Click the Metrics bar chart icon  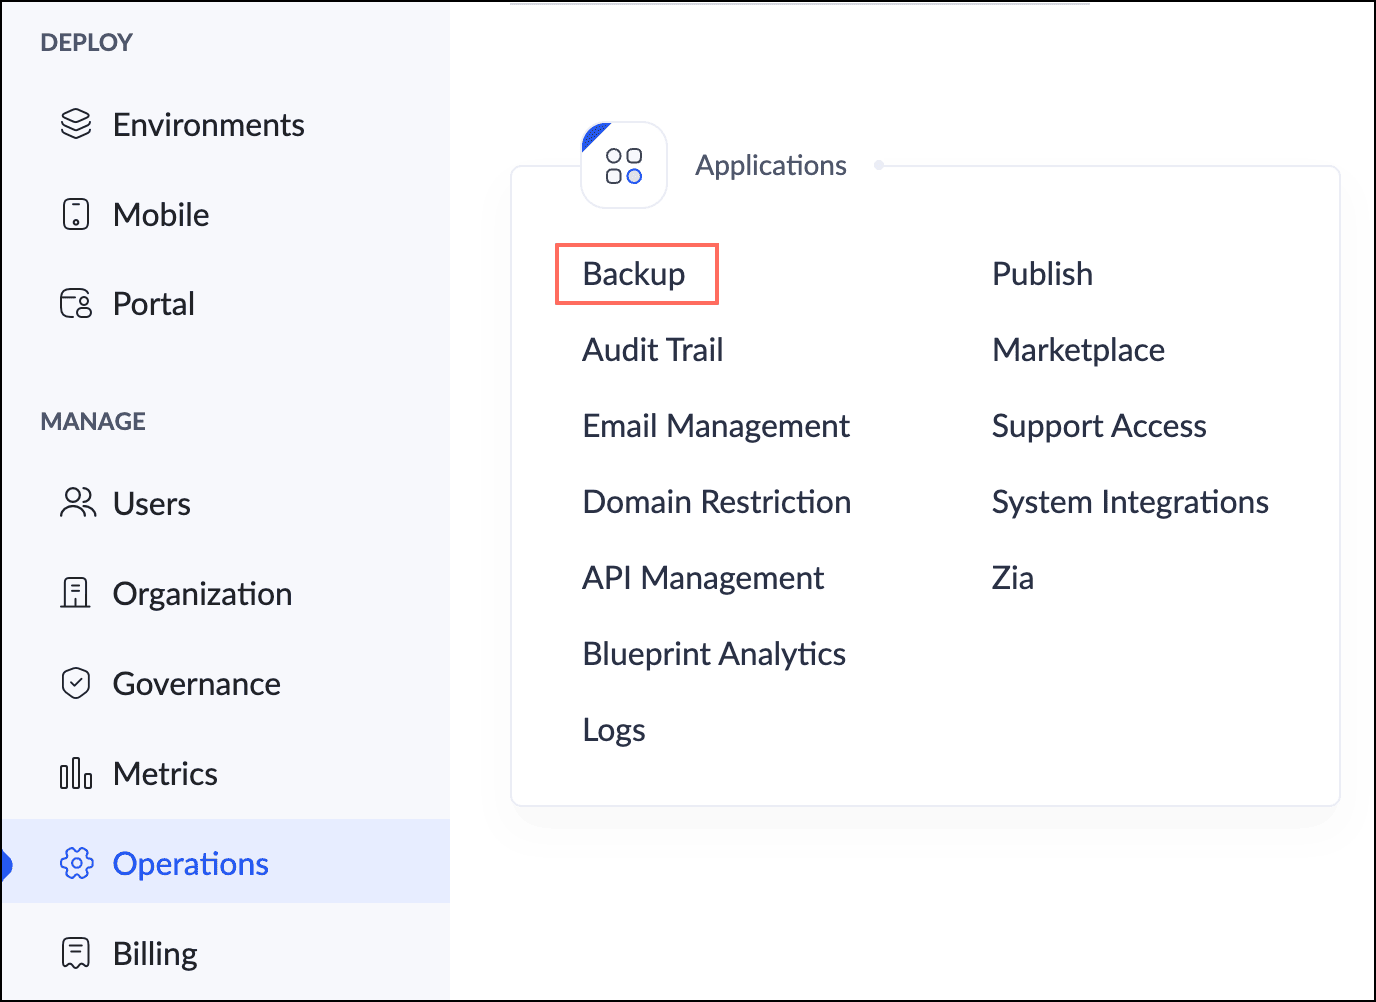76,773
